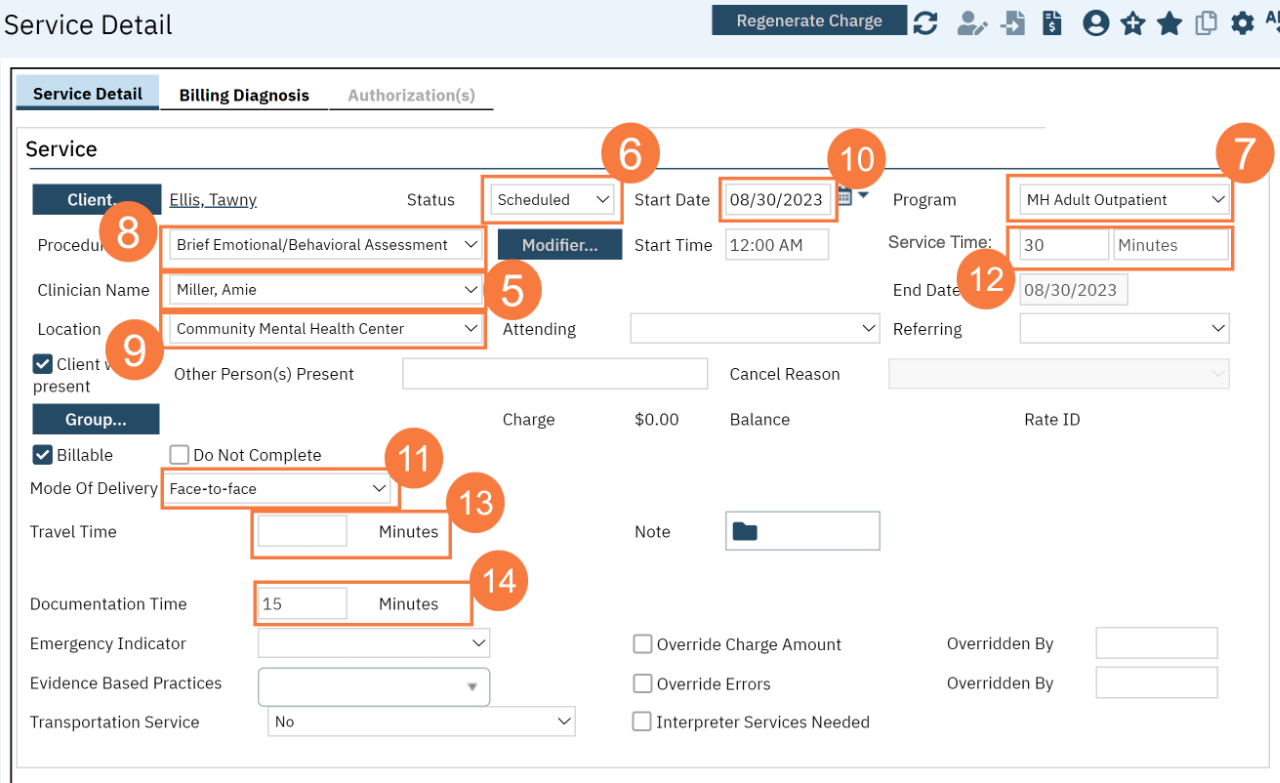Open the Note folder icon
The height and width of the screenshot is (783, 1280).
click(x=745, y=532)
